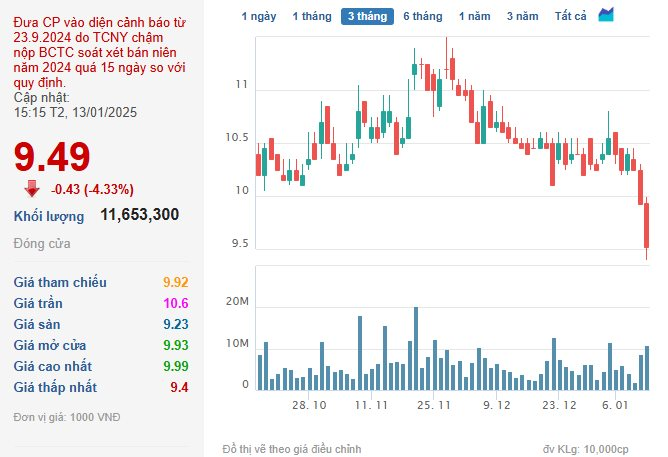Click the 20M volume axis label
Image resolution: width=668 pixels, height=457 pixels.
(237, 302)
